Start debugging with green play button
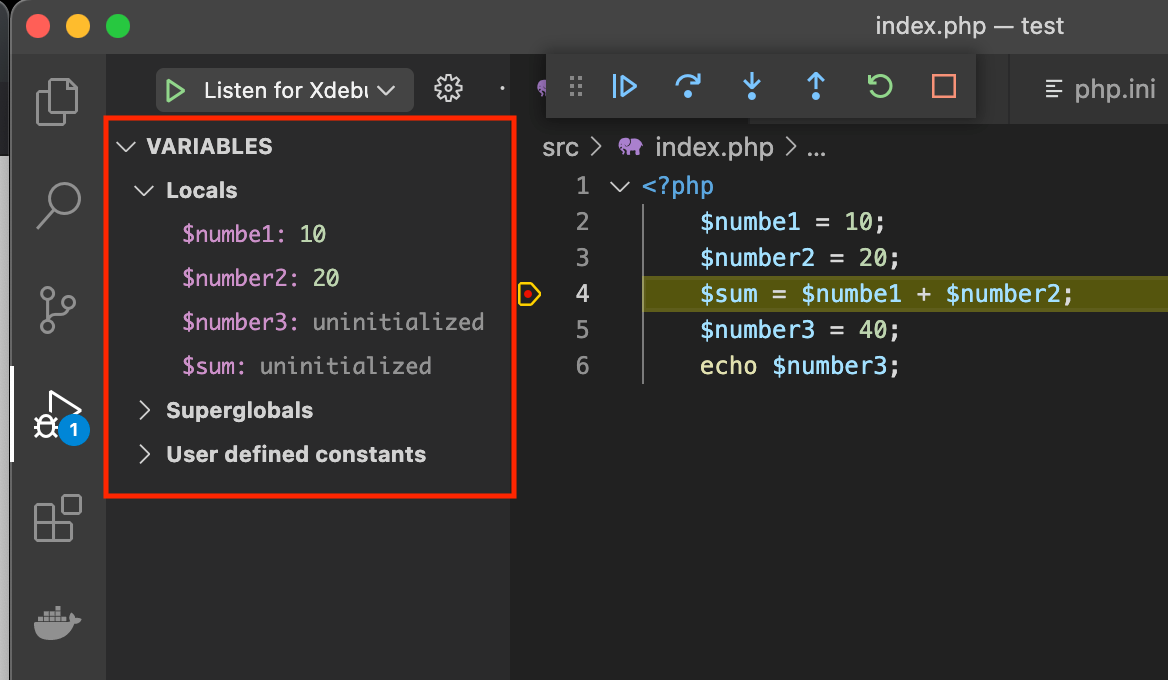This screenshot has width=1168, height=680. click(x=176, y=91)
